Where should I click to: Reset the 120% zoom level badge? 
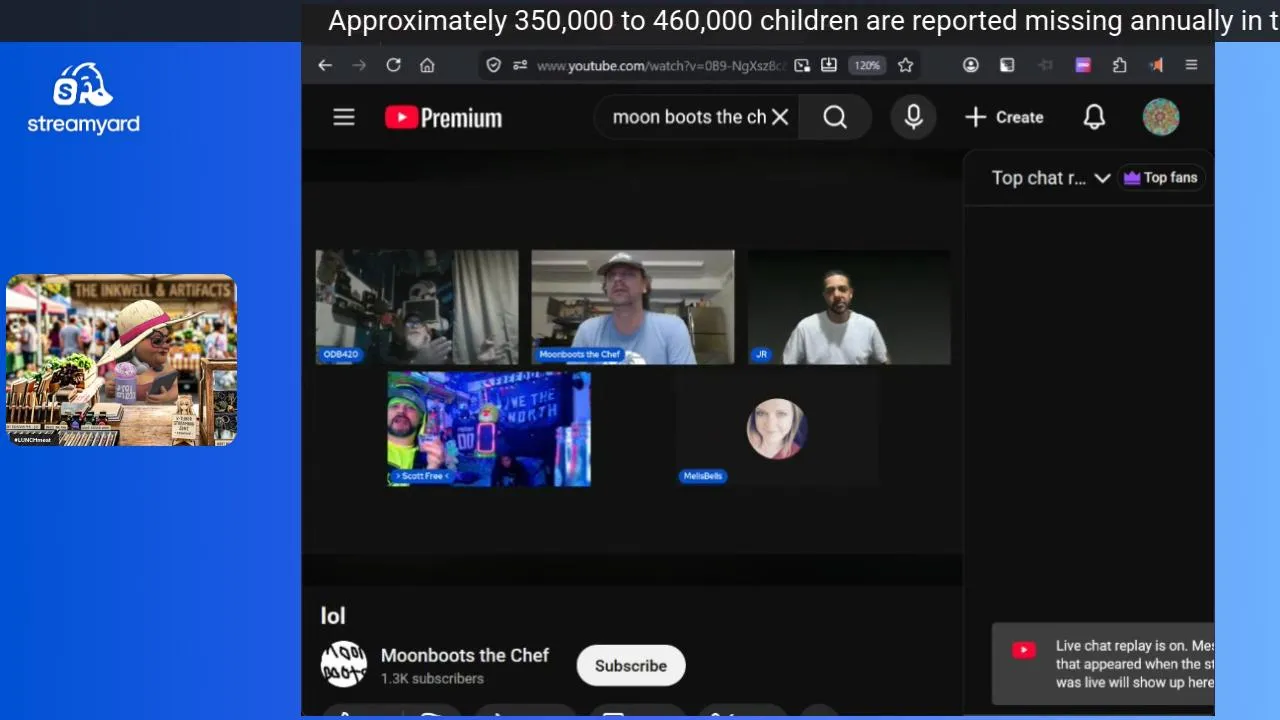(867, 65)
